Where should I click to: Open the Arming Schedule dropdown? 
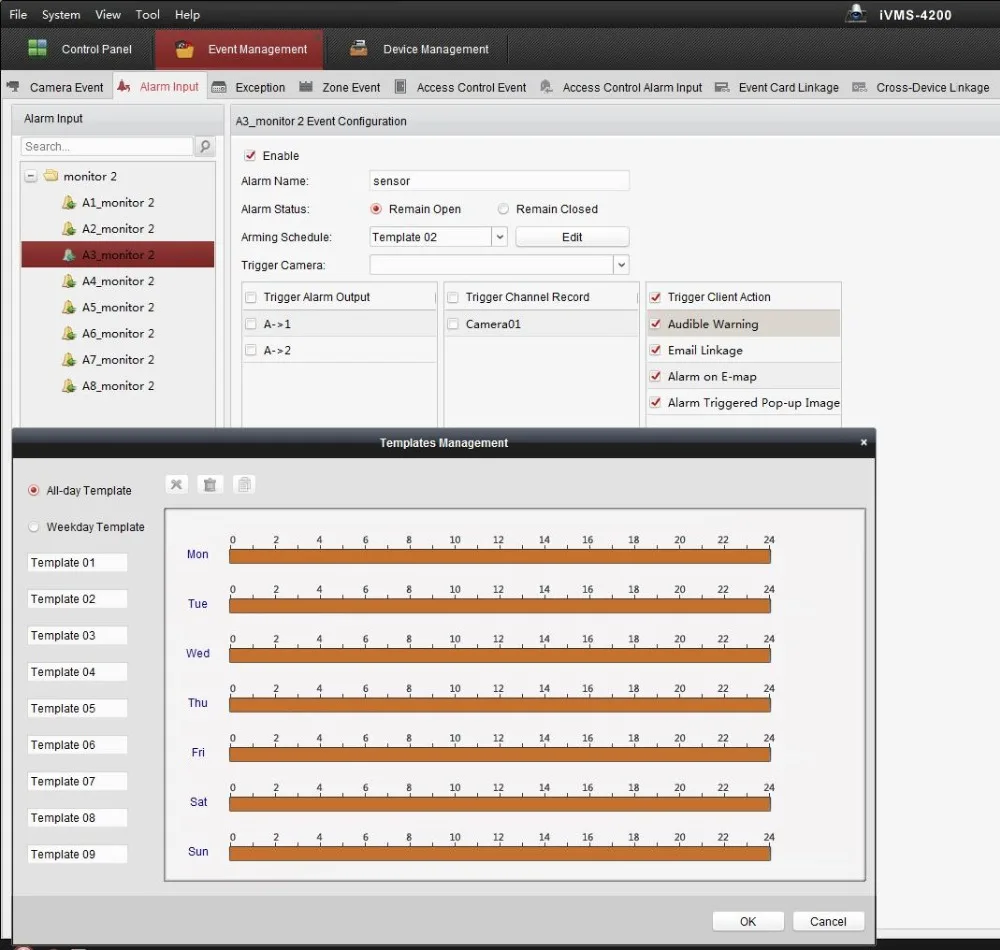coord(499,237)
